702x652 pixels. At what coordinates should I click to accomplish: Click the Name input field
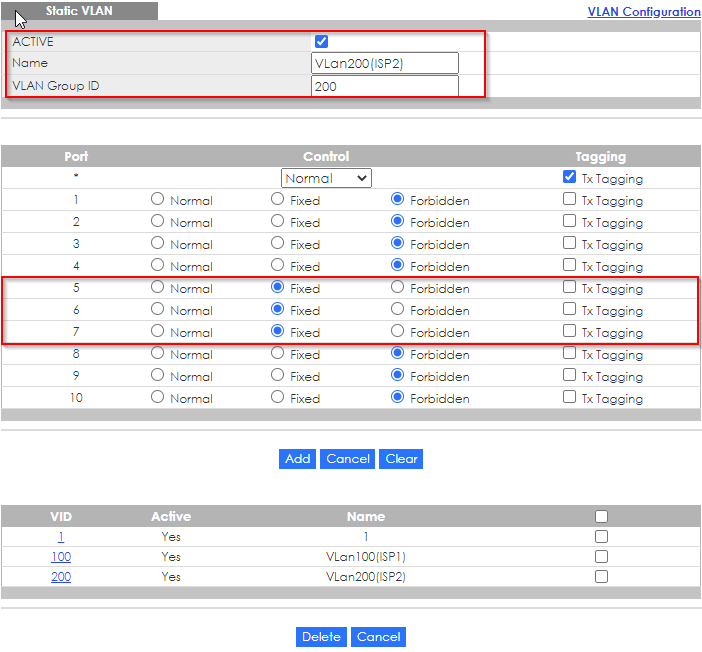(385, 64)
